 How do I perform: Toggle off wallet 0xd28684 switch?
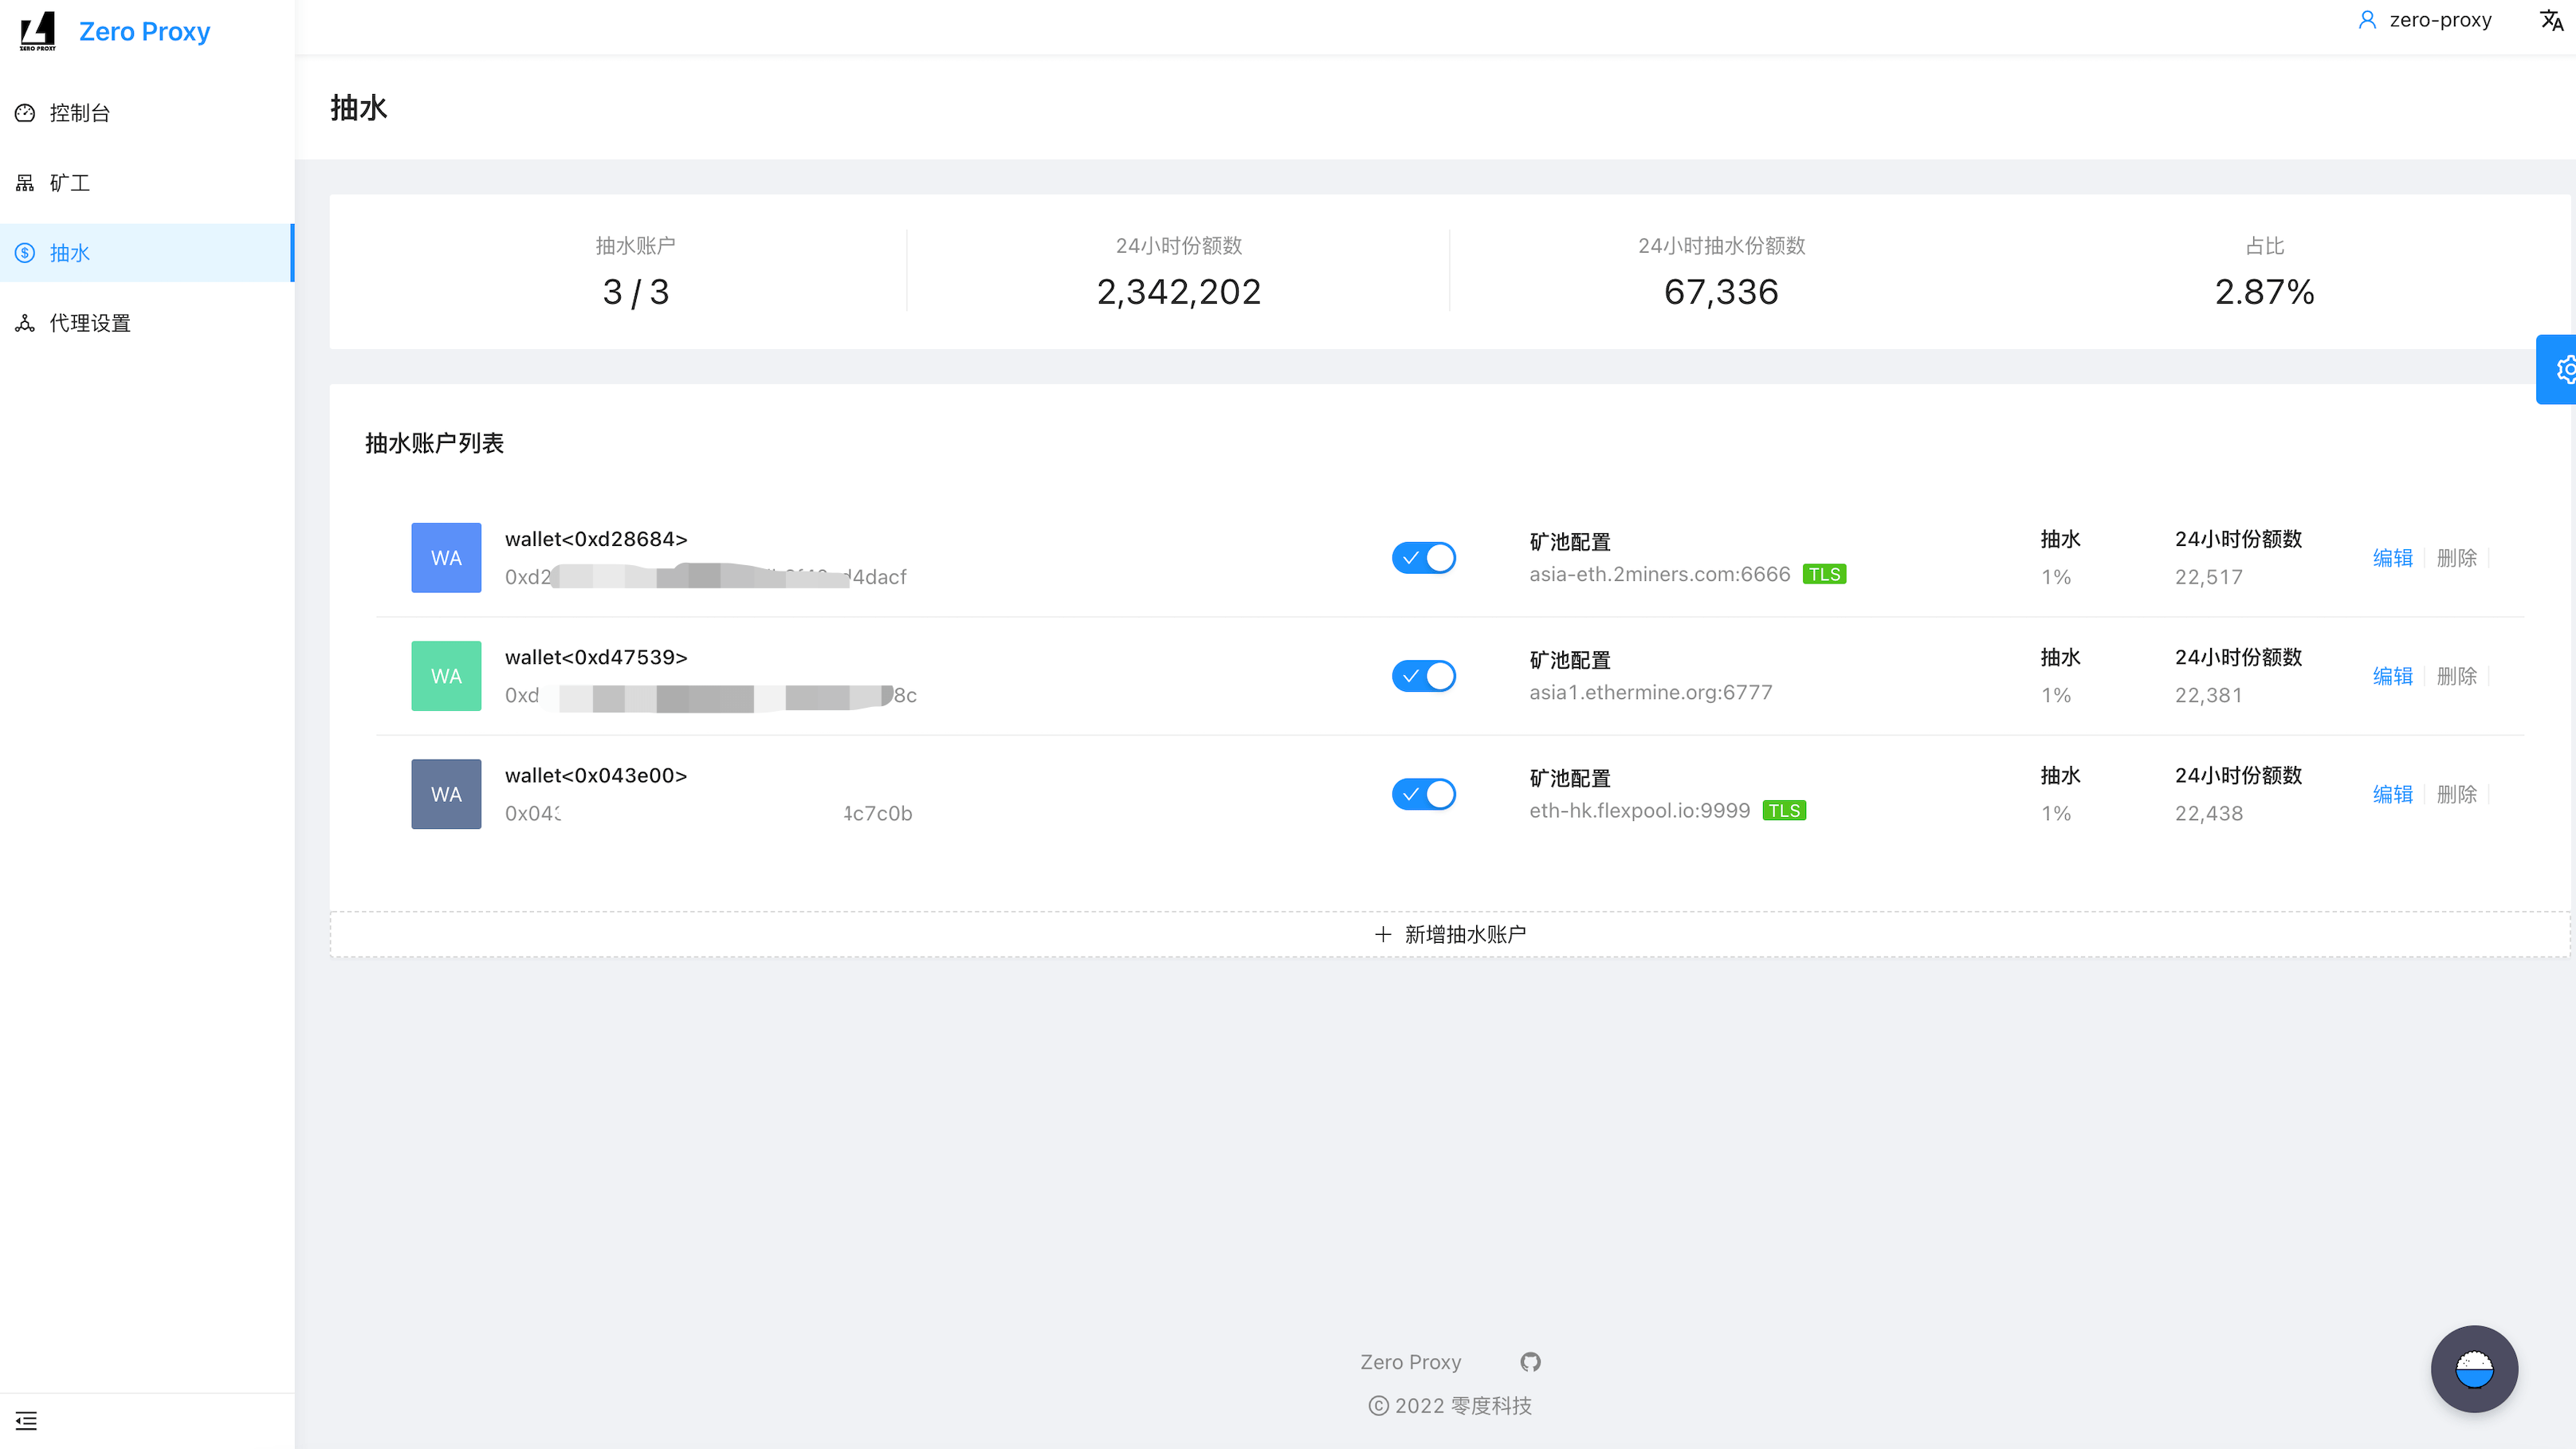(1423, 558)
